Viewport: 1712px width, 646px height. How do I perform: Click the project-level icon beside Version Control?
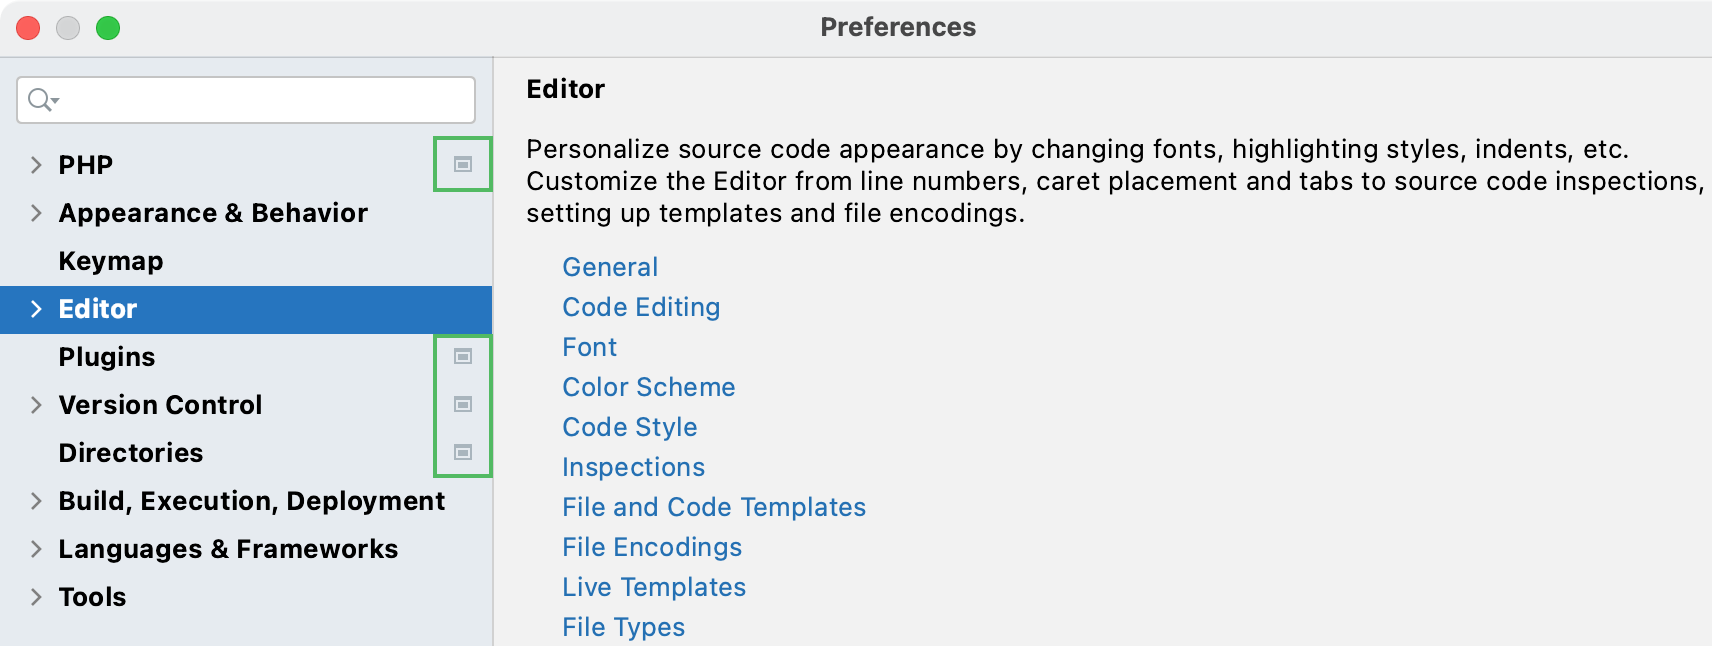[463, 404]
